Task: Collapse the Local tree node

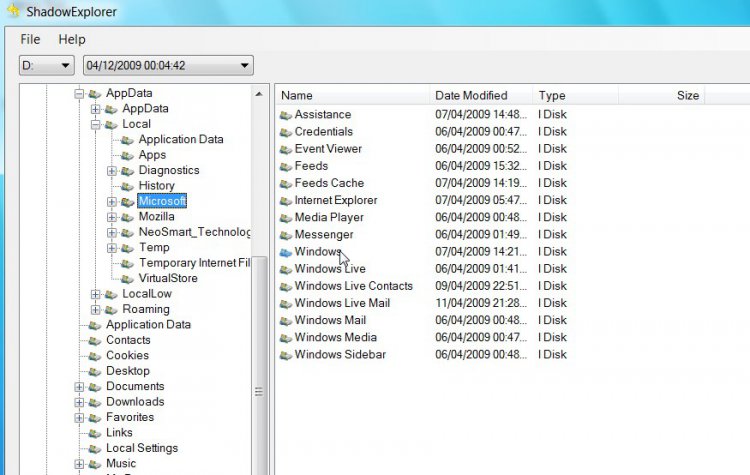Action: [96, 124]
